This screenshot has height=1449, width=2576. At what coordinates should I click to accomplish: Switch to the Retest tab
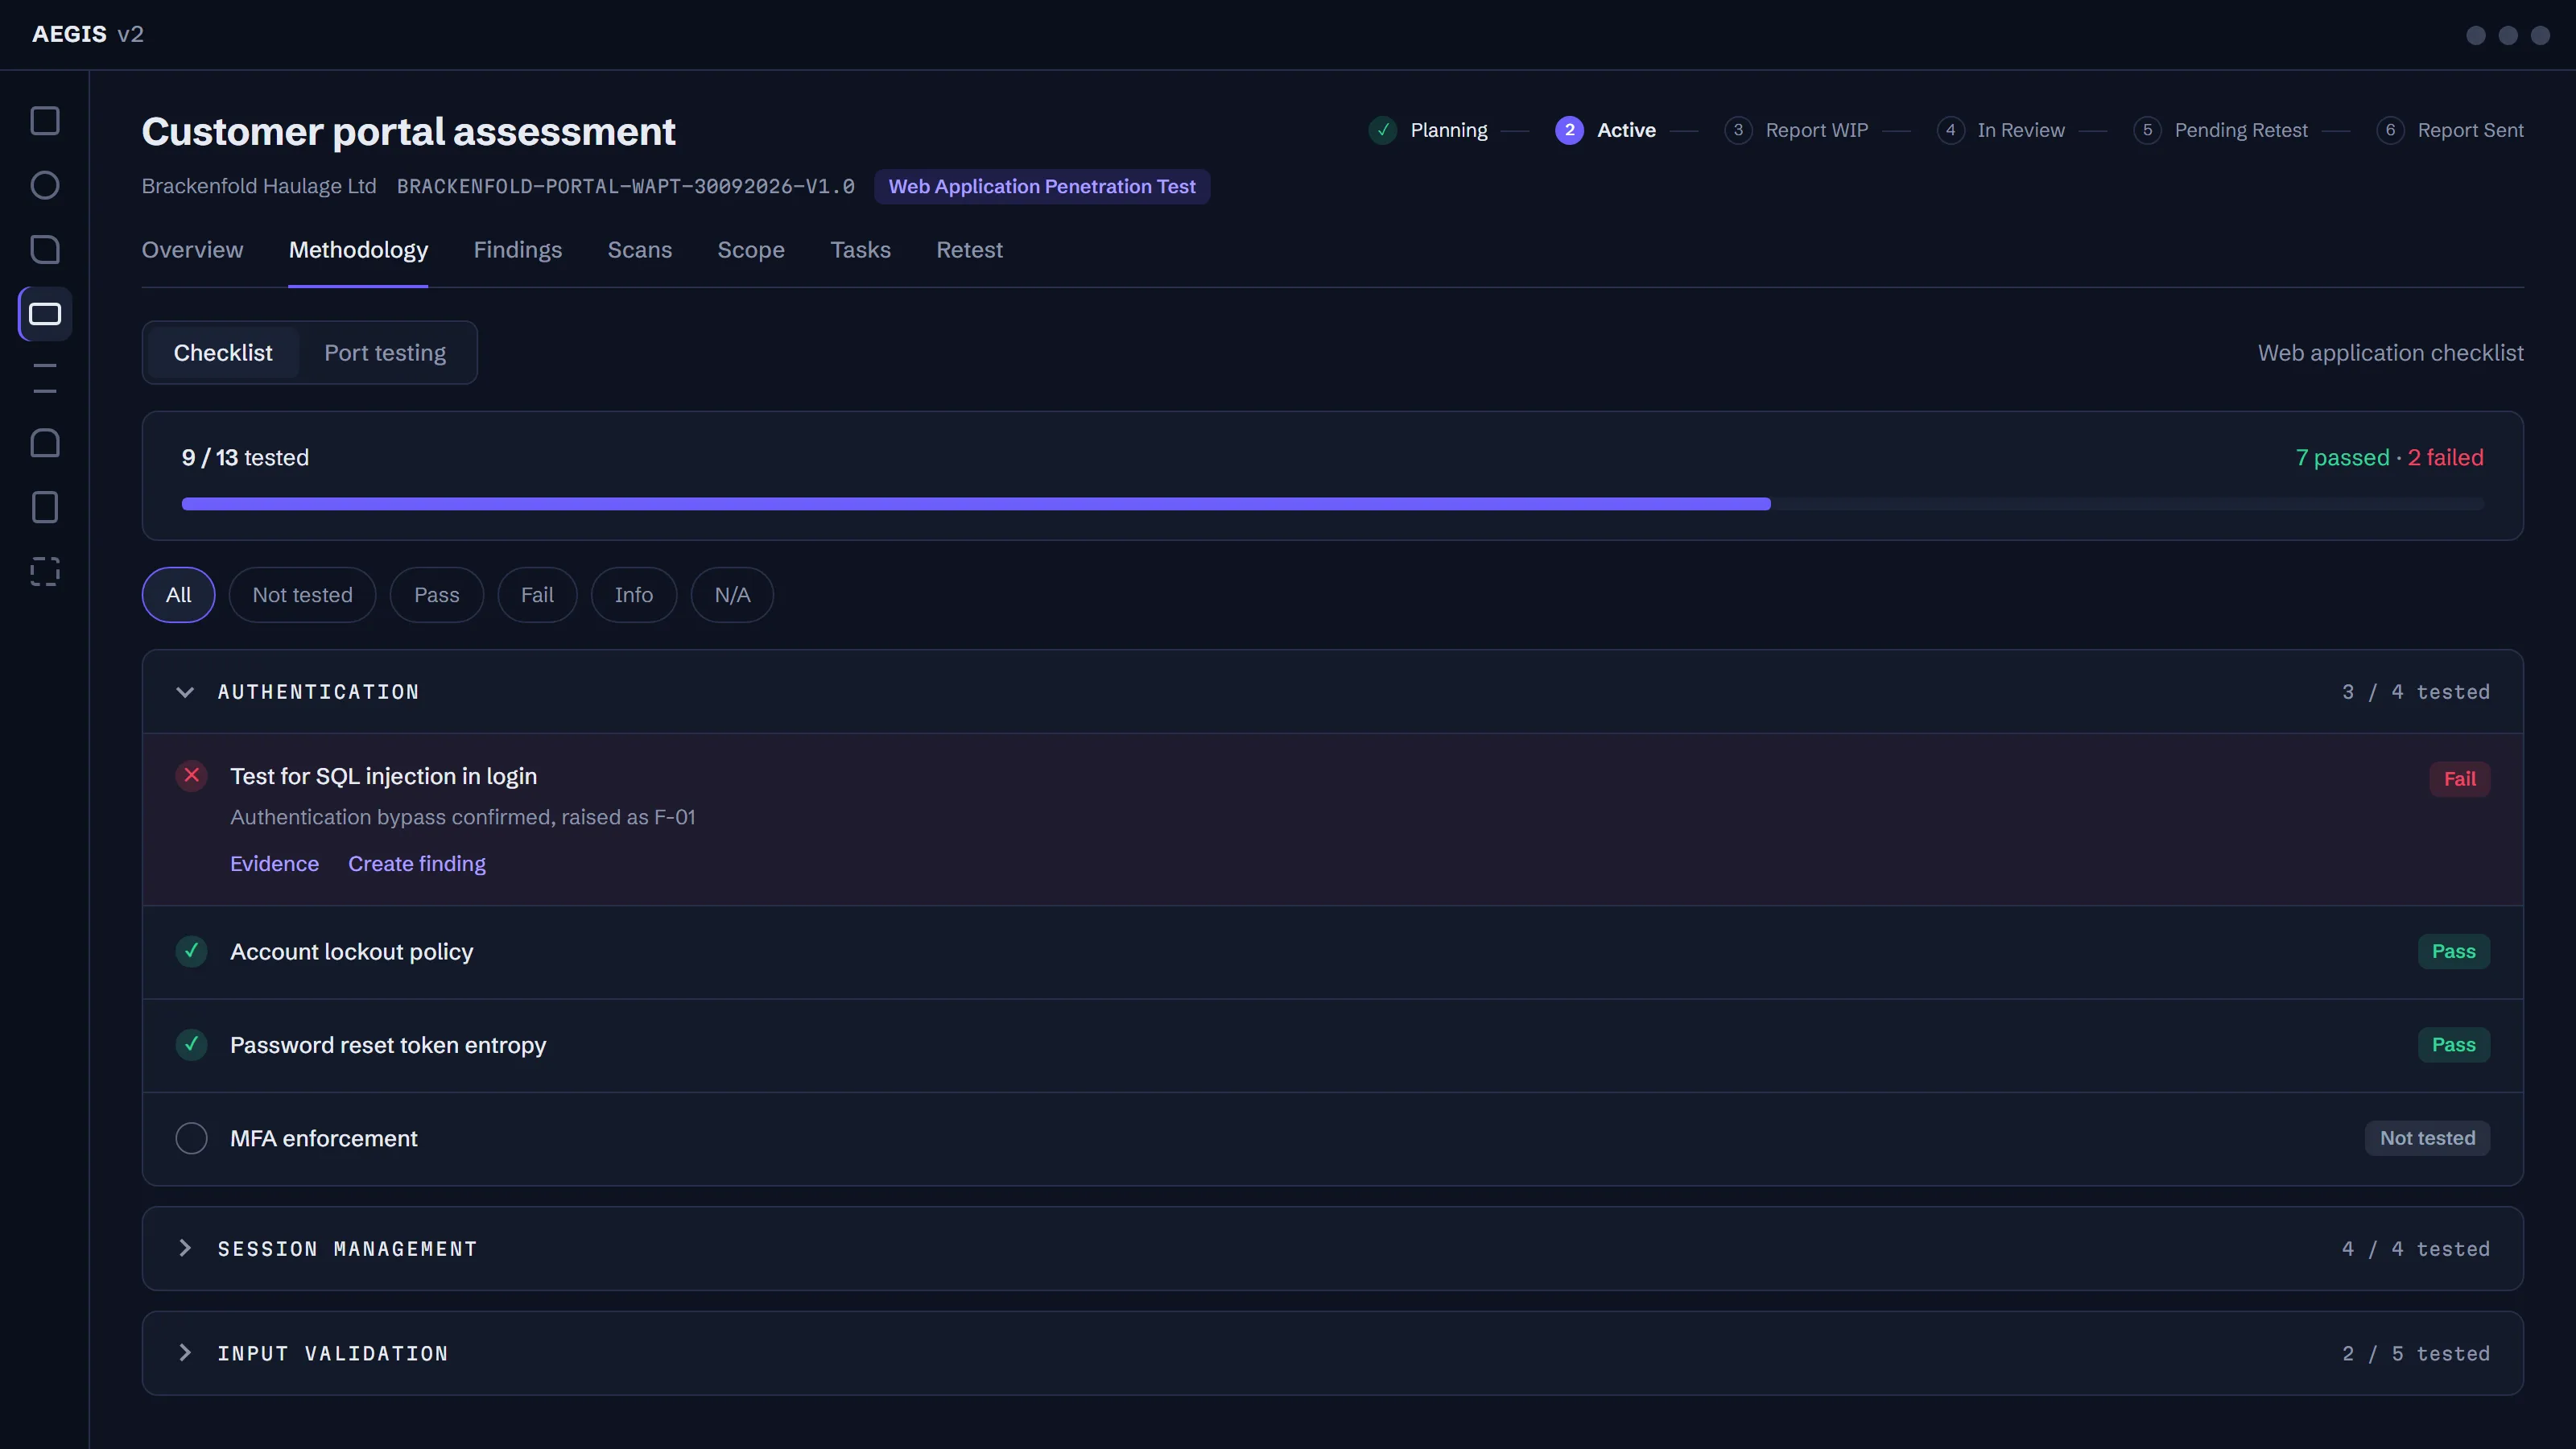(x=969, y=250)
